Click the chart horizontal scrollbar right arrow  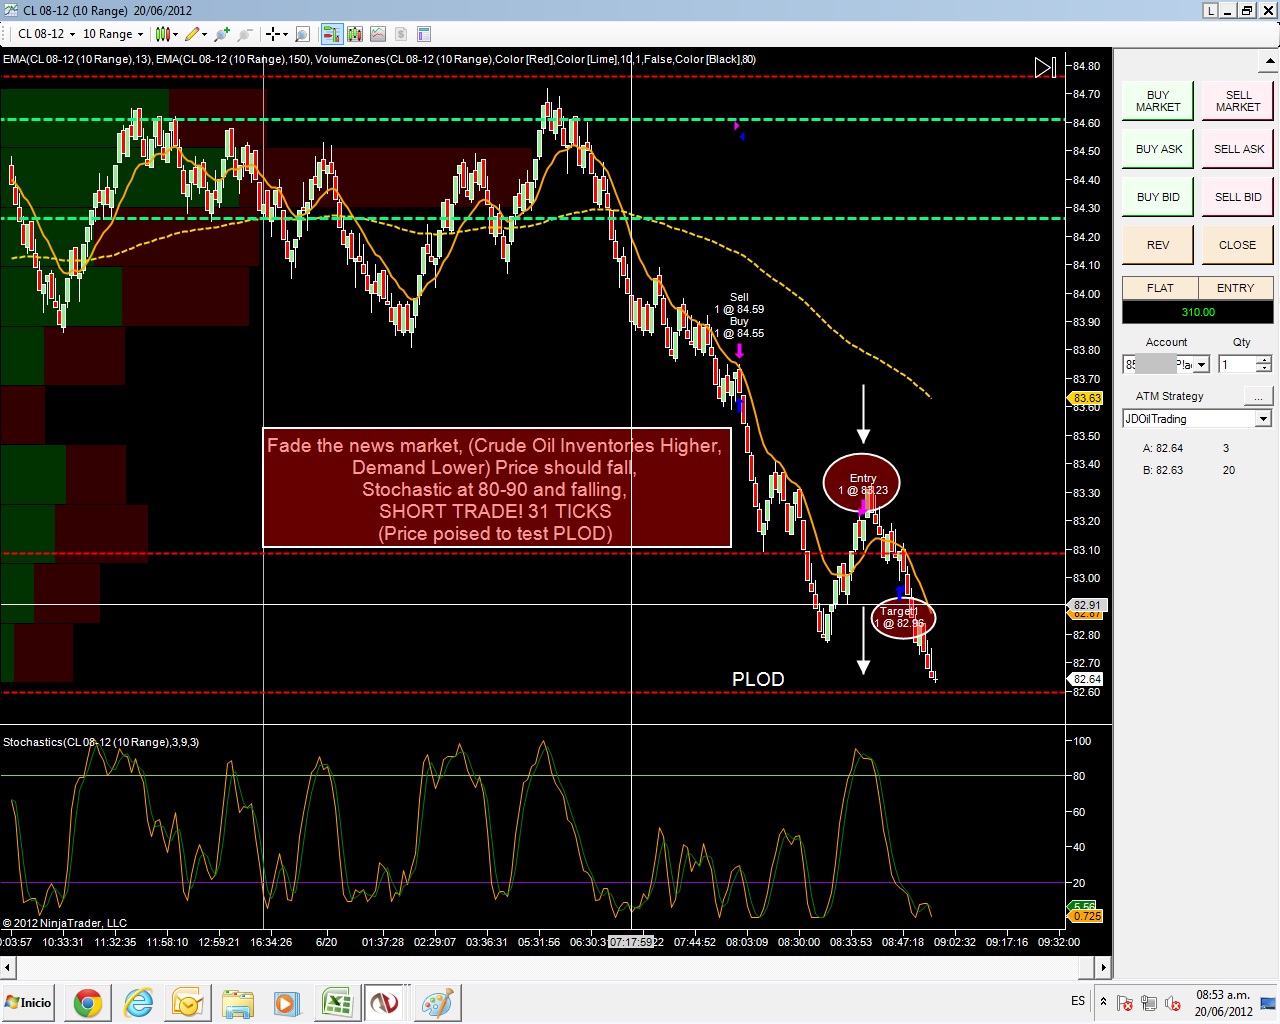point(1104,967)
